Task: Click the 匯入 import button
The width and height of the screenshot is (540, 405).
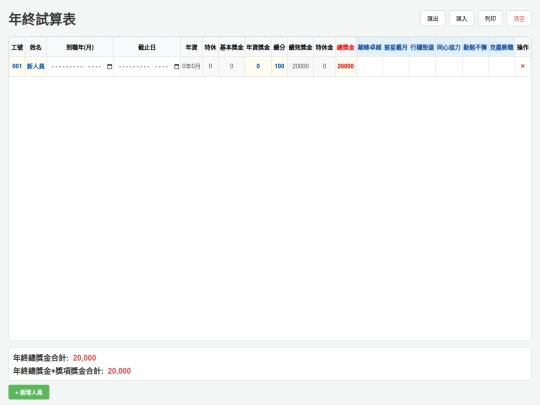Action: [461, 19]
